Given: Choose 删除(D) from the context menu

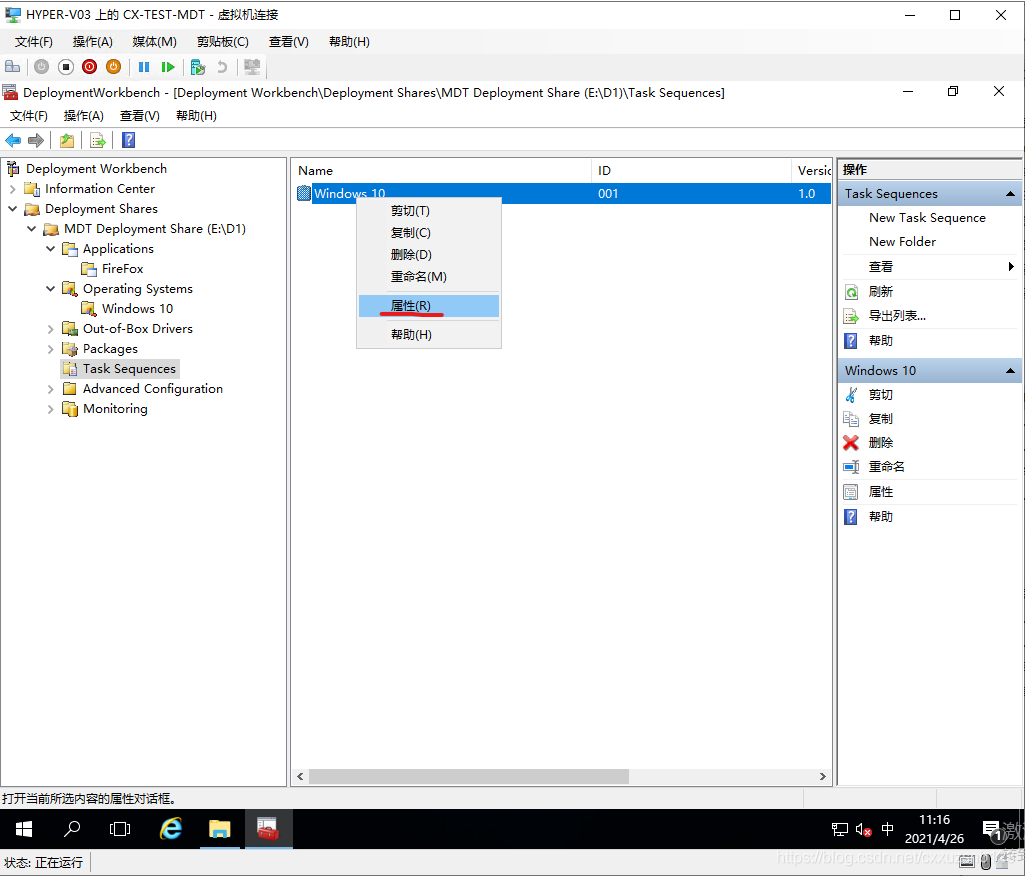Looking at the screenshot, I should (429, 254).
